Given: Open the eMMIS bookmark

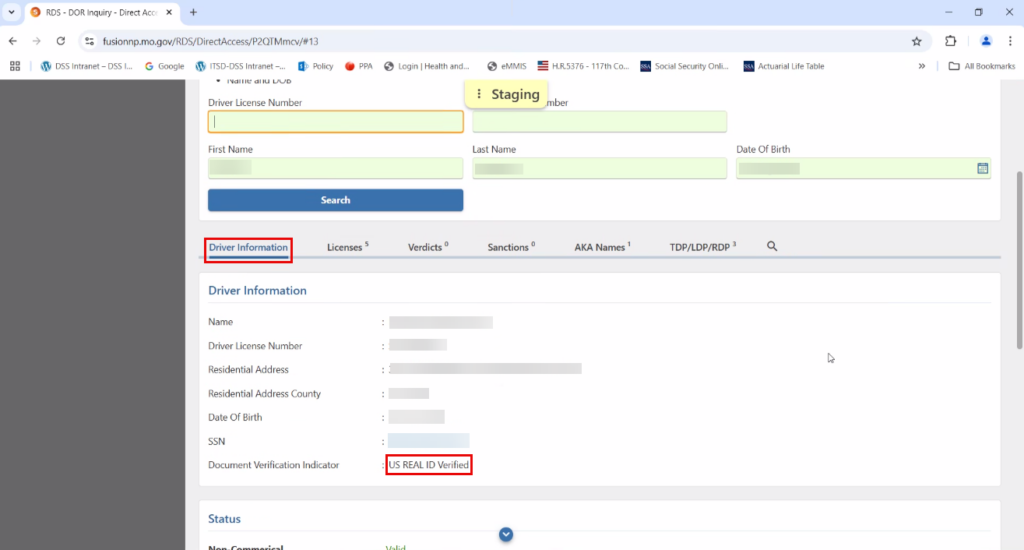Looking at the screenshot, I should click(x=507, y=66).
